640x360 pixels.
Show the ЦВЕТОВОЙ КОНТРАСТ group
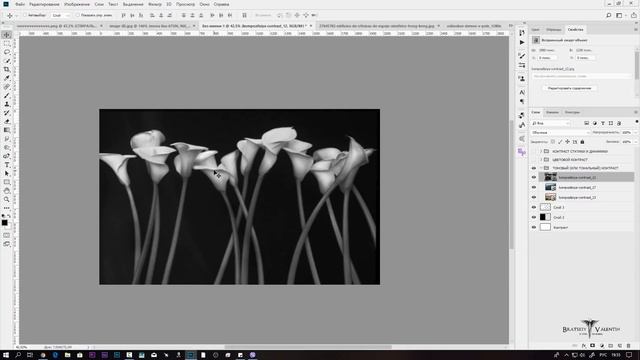click(x=533, y=160)
